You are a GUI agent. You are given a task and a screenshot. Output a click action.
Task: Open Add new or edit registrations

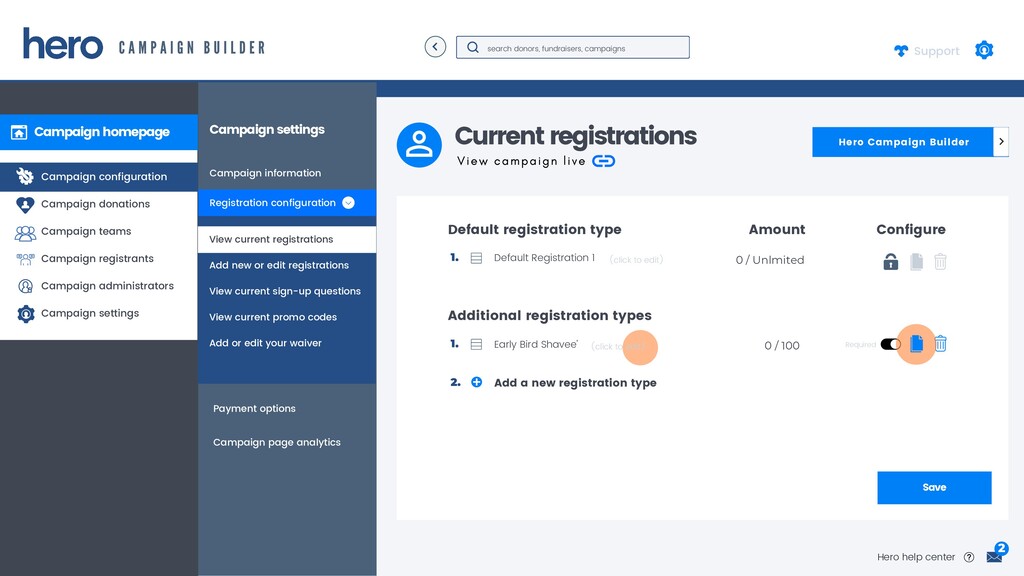pos(279,265)
